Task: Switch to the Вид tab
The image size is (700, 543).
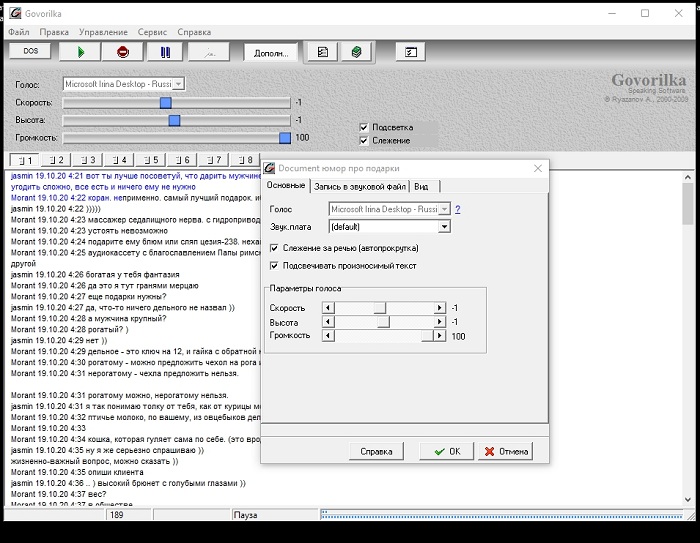Action: [x=421, y=187]
